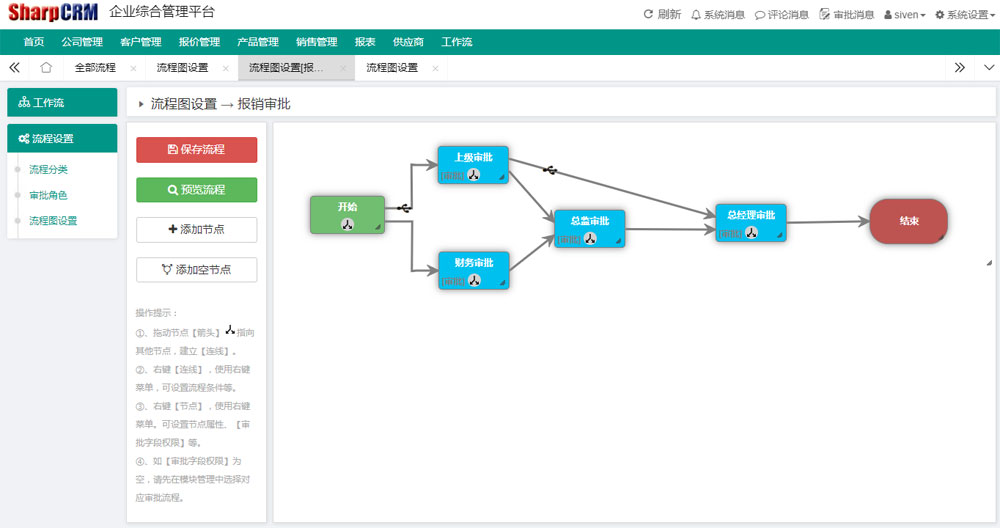Click the 保存流程 button
Viewport: 1000px width, 528px height.
click(x=196, y=149)
